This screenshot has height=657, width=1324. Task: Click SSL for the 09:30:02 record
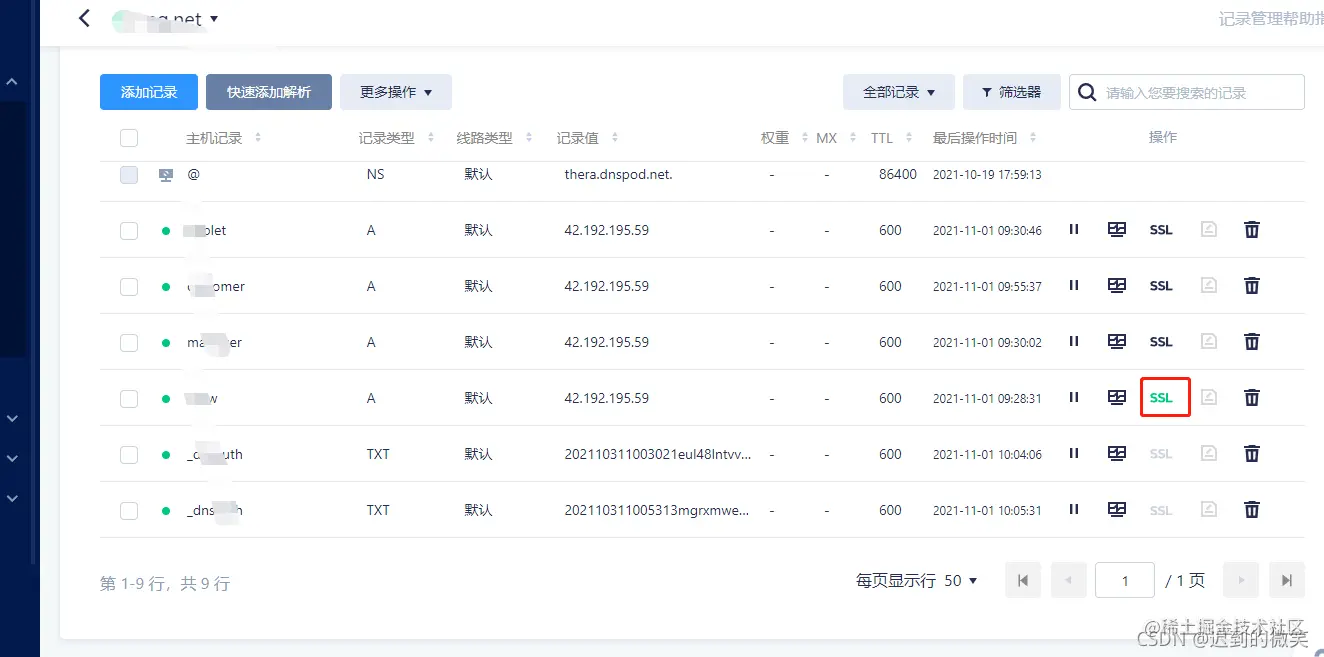pos(1161,342)
